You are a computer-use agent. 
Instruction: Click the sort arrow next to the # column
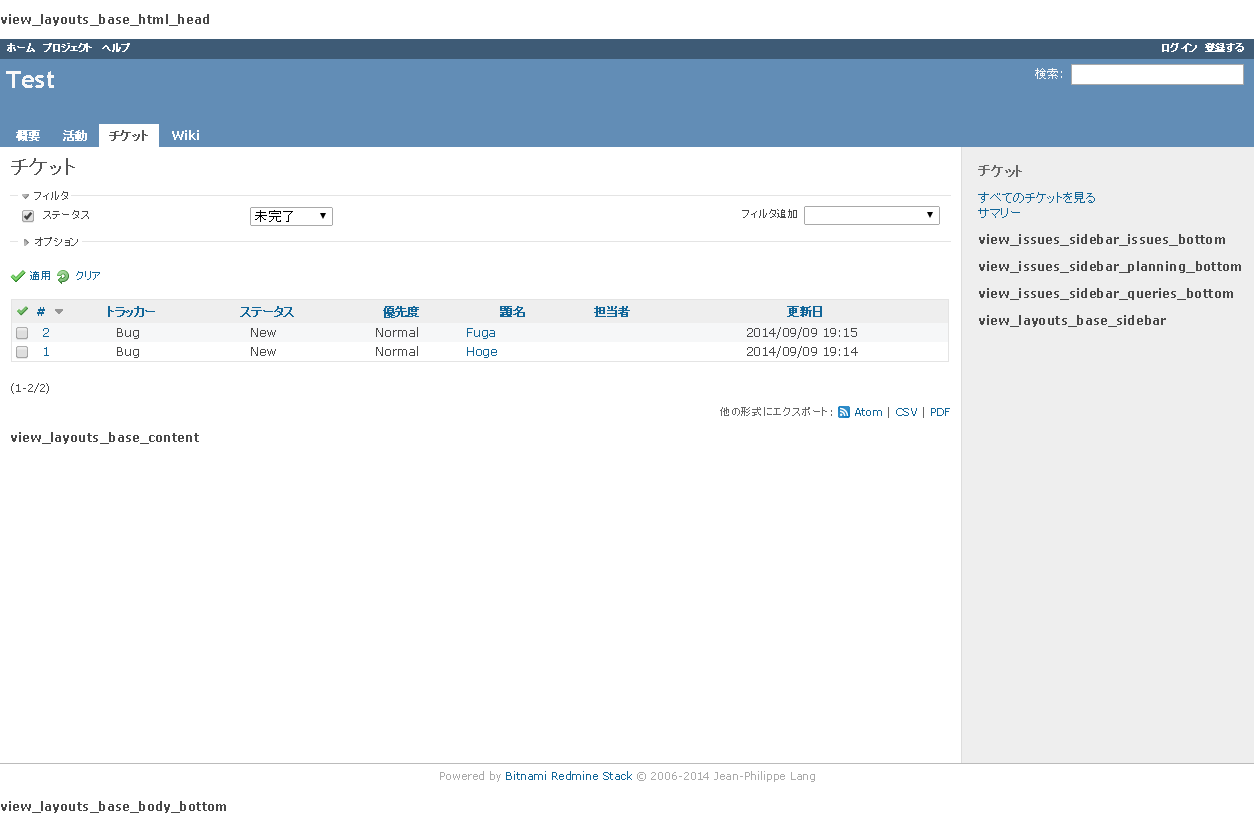pos(59,311)
